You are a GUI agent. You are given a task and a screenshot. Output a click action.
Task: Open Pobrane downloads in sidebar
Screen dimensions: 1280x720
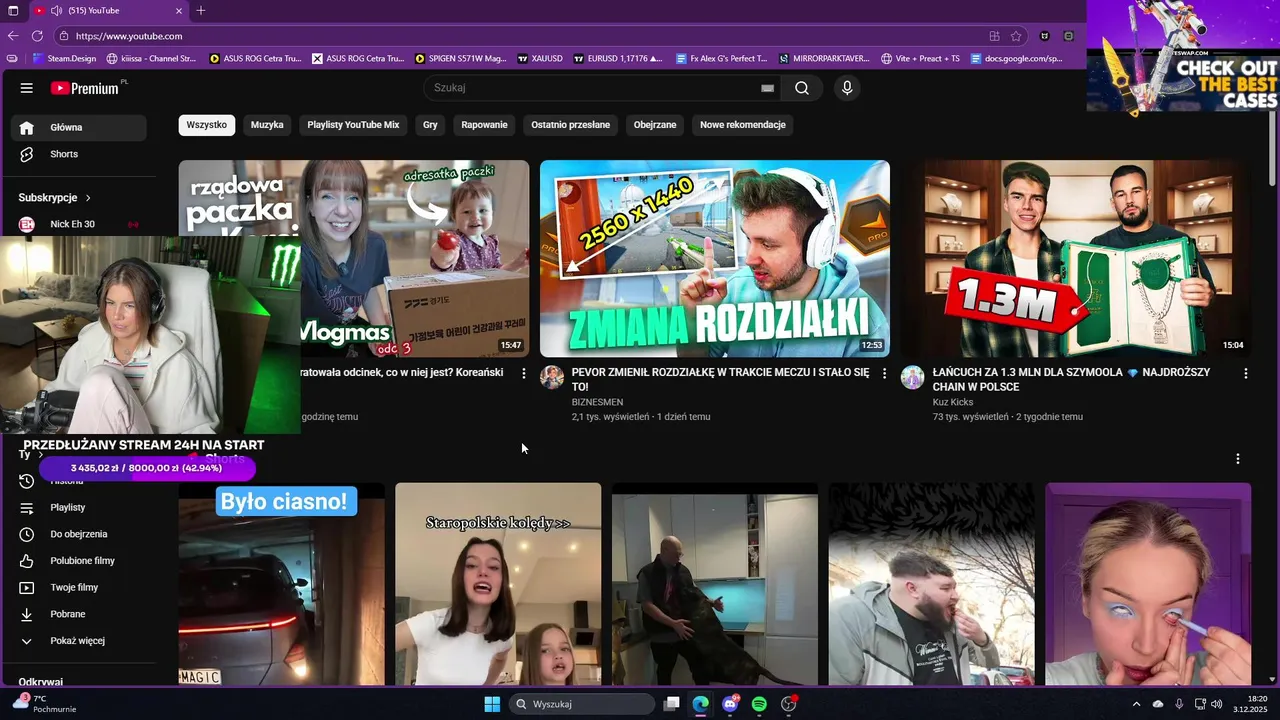coord(79,614)
